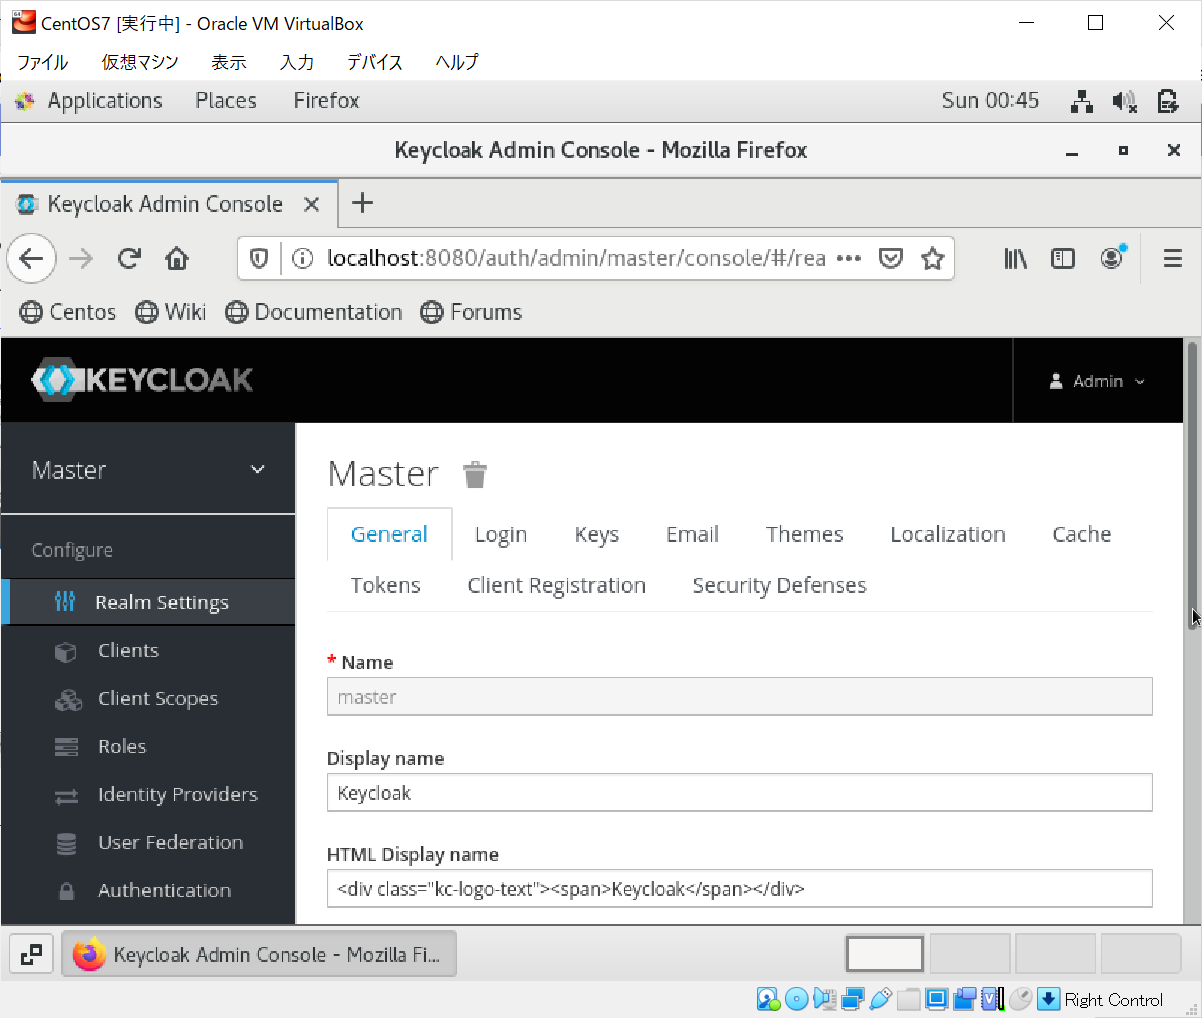This screenshot has height=1018, width=1202.
Task: Select the General tab
Action: pyautogui.click(x=390, y=534)
